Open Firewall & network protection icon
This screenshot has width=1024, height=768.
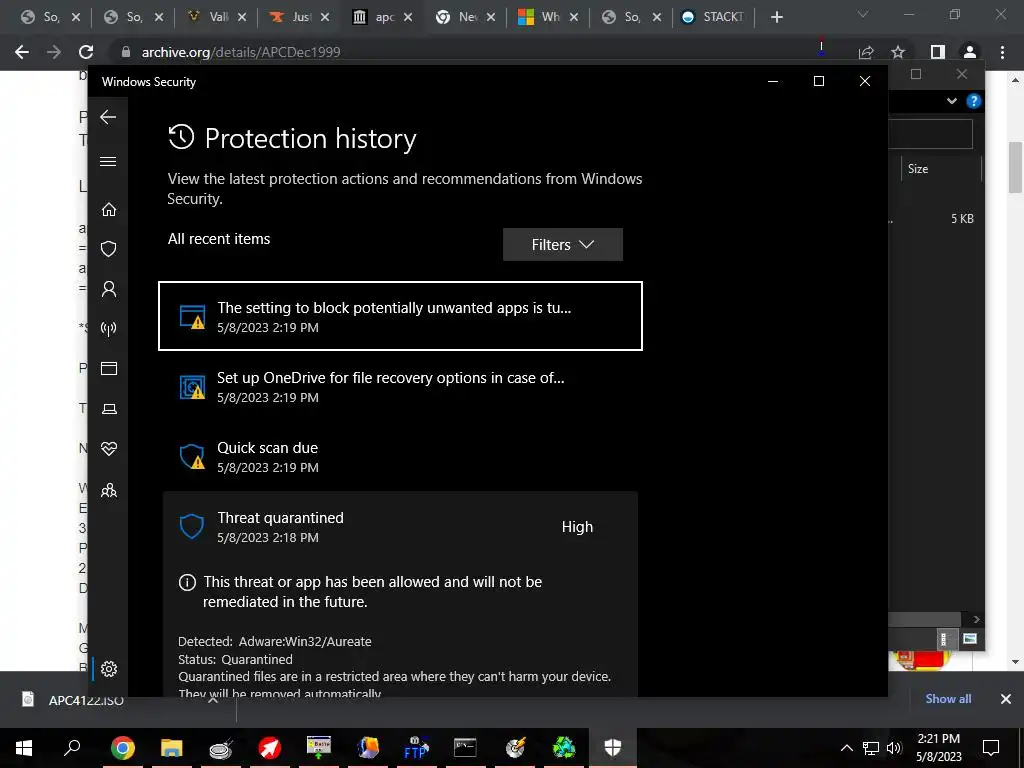point(108,328)
